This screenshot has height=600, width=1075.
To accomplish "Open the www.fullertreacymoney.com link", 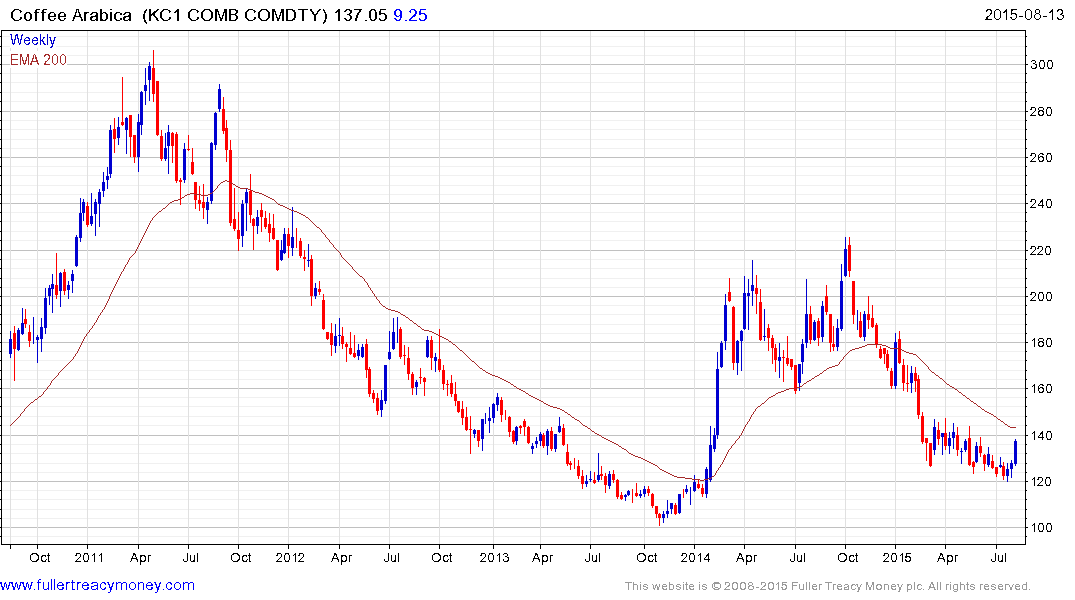I will tap(97, 585).
